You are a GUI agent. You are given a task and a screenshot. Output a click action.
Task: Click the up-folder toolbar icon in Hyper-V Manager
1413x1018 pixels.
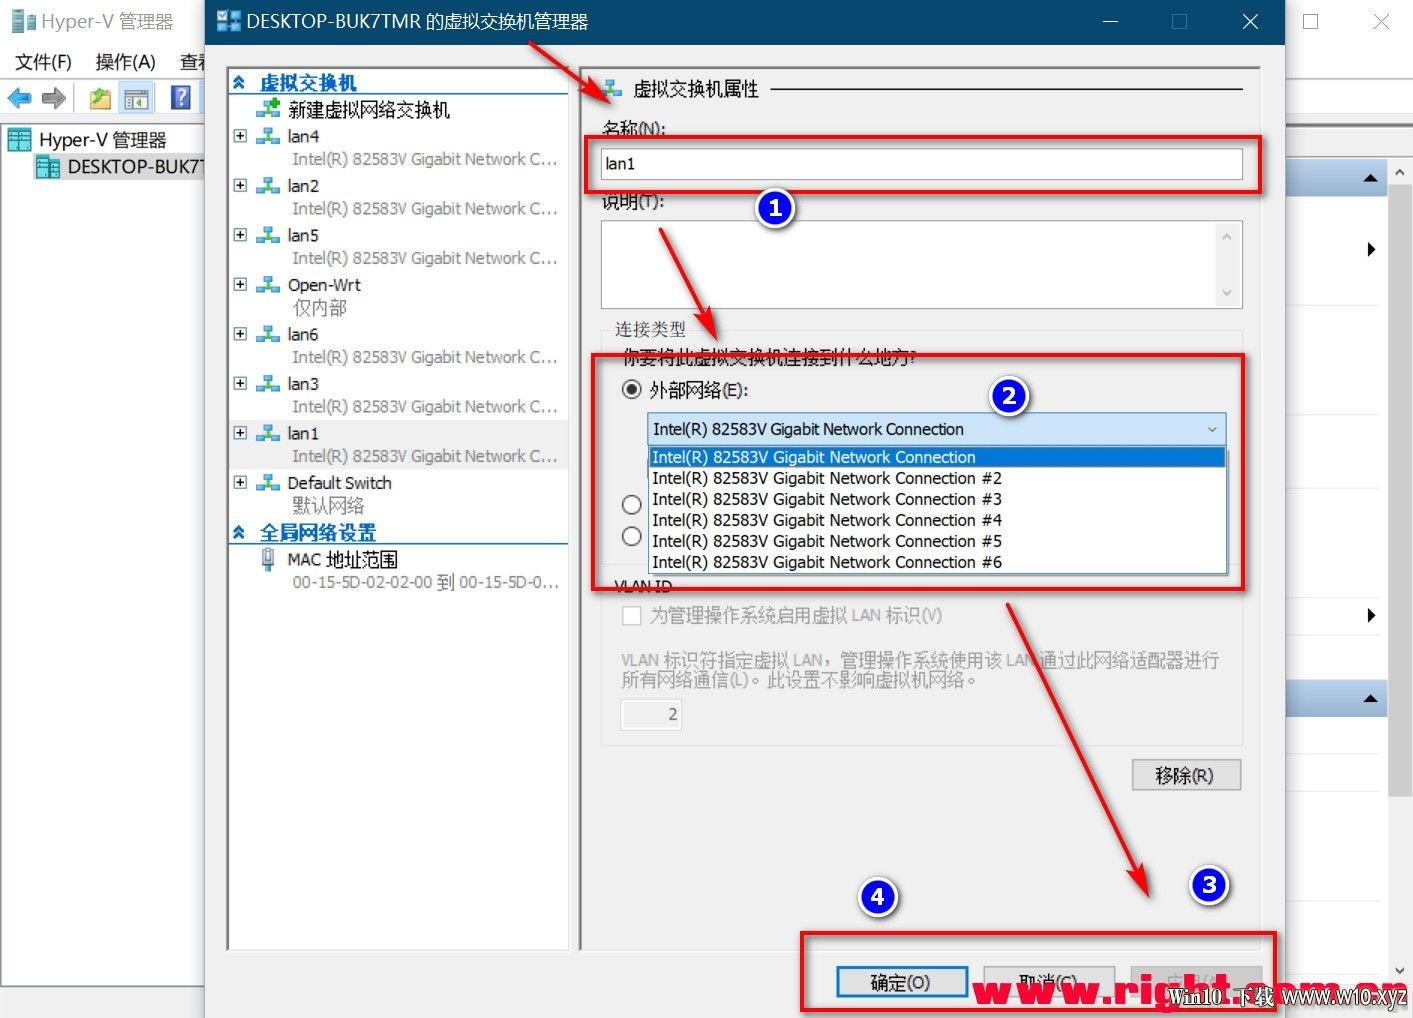point(100,98)
